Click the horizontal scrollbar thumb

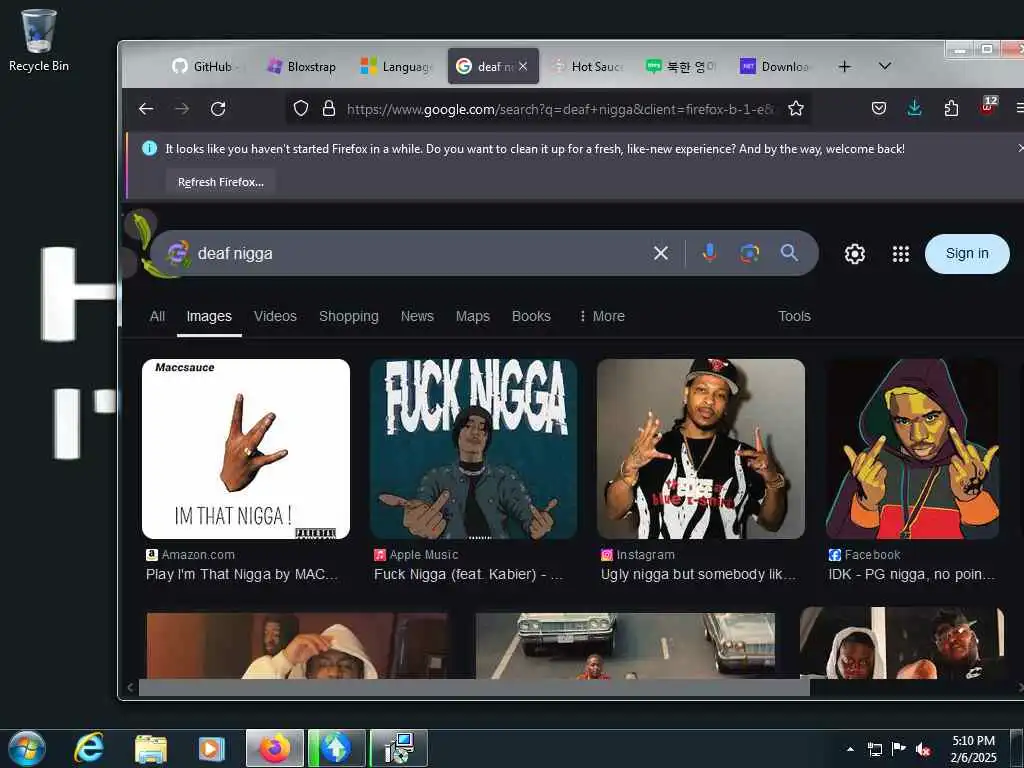(x=474, y=687)
